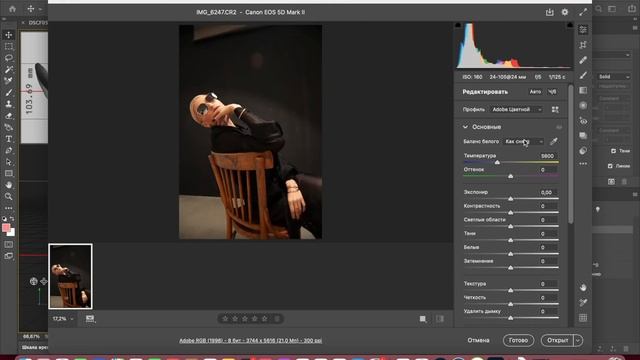Swap foreground and background colors
The width and height of the screenshot is (640, 360).
click(12, 219)
